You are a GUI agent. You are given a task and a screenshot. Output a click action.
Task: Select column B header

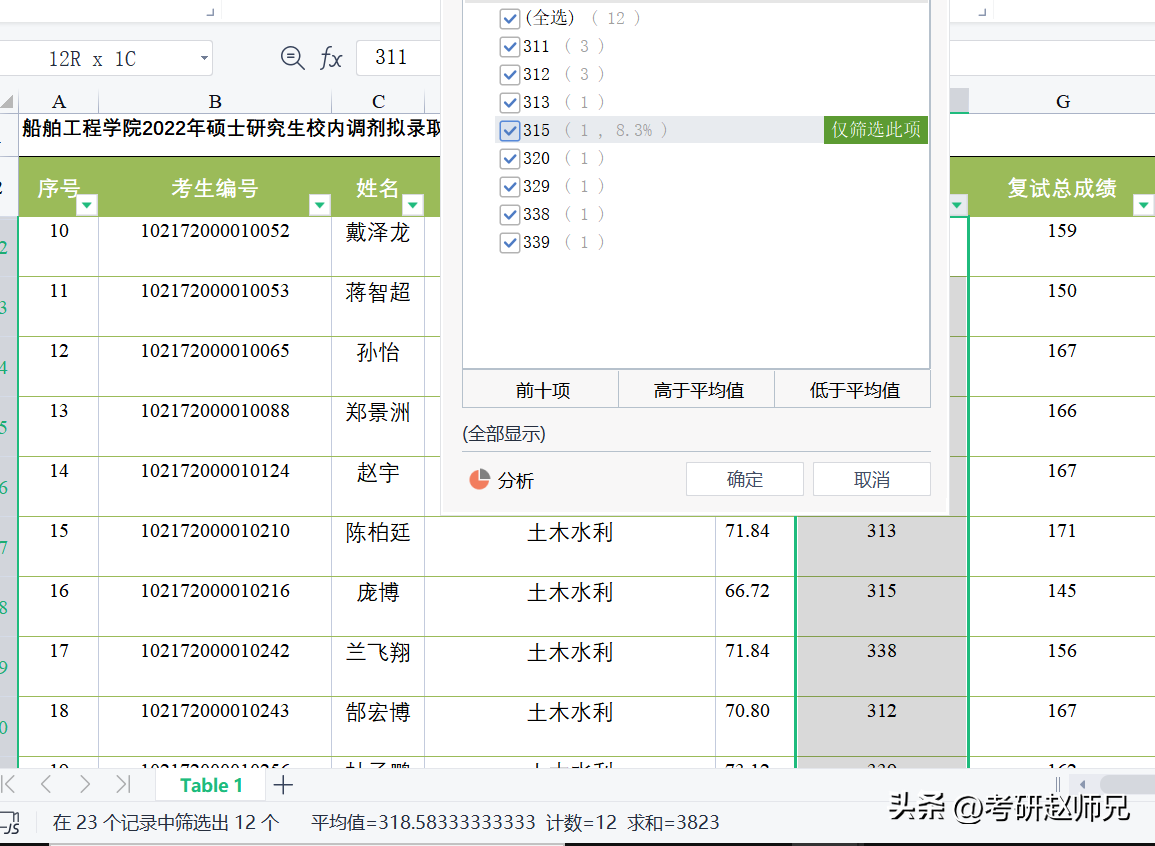click(215, 102)
